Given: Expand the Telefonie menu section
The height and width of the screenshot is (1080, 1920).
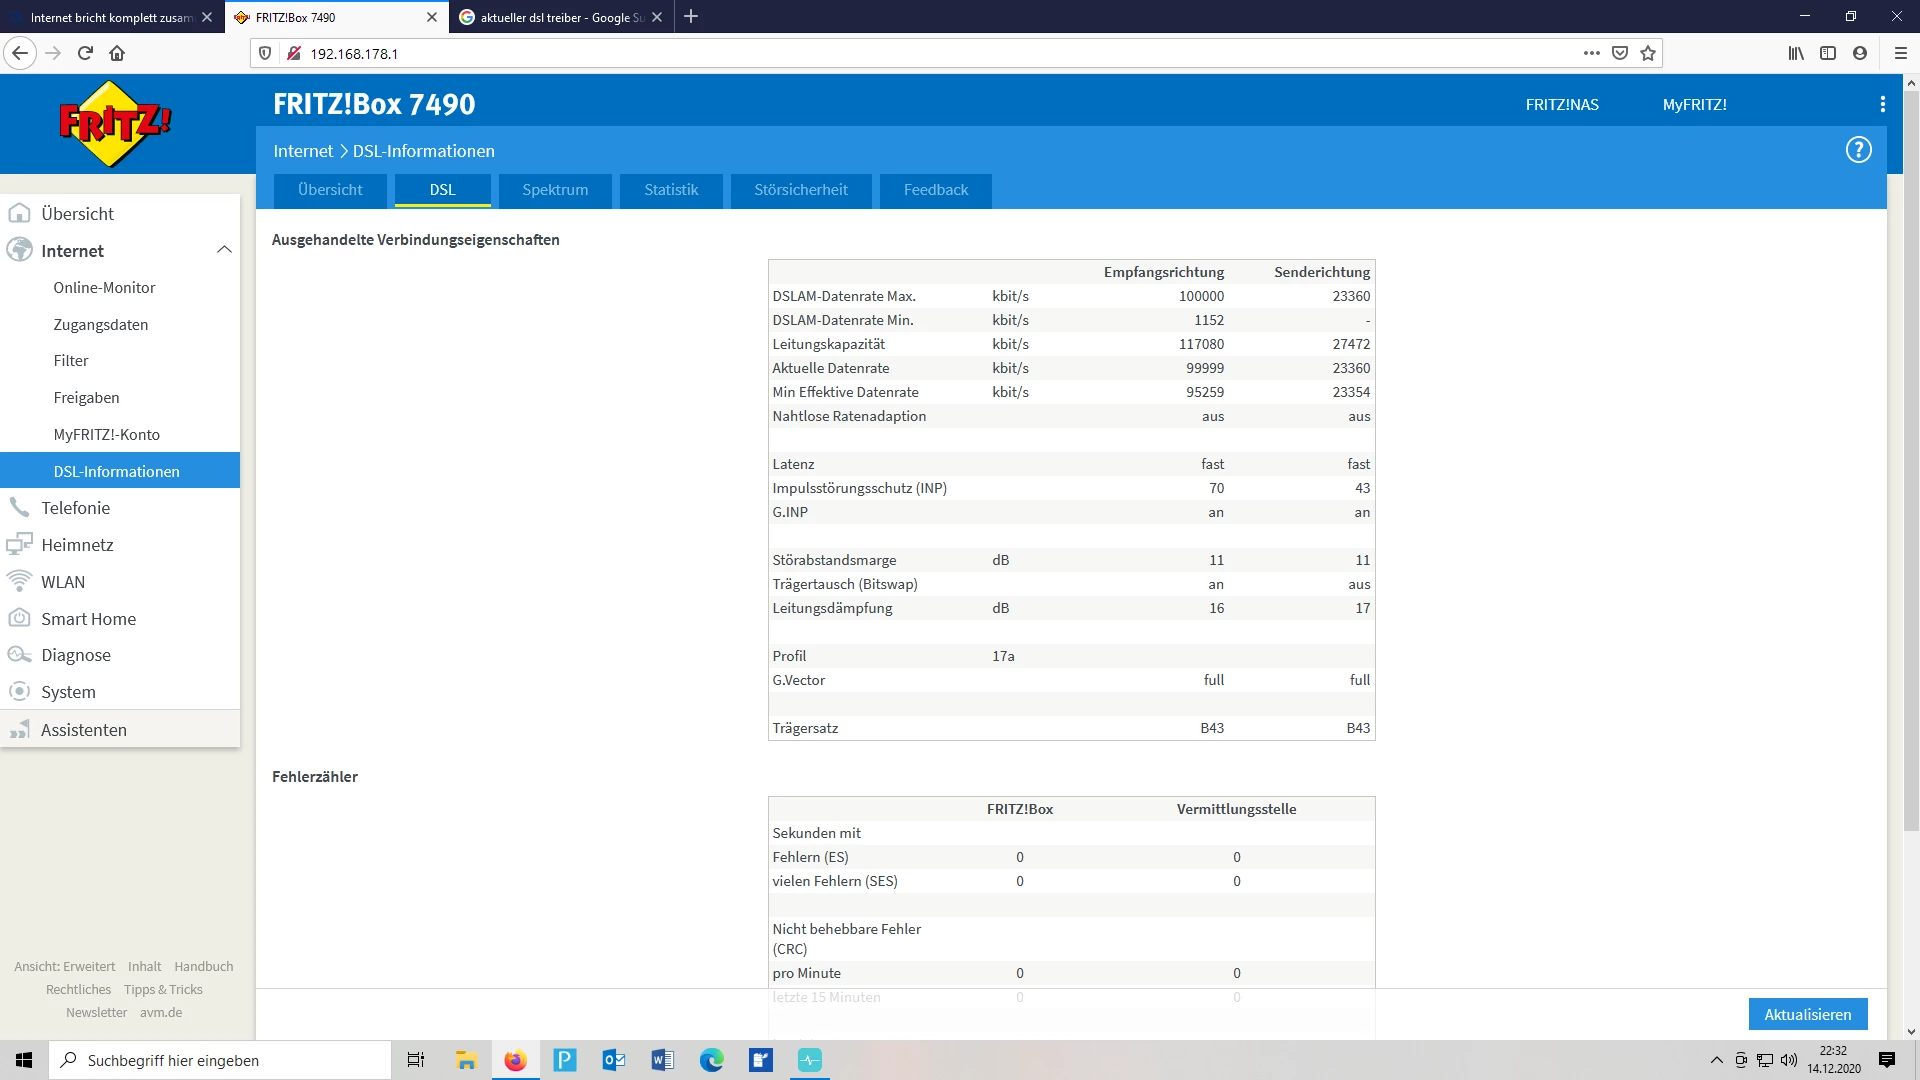Looking at the screenshot, I should [x=75, y=508].
